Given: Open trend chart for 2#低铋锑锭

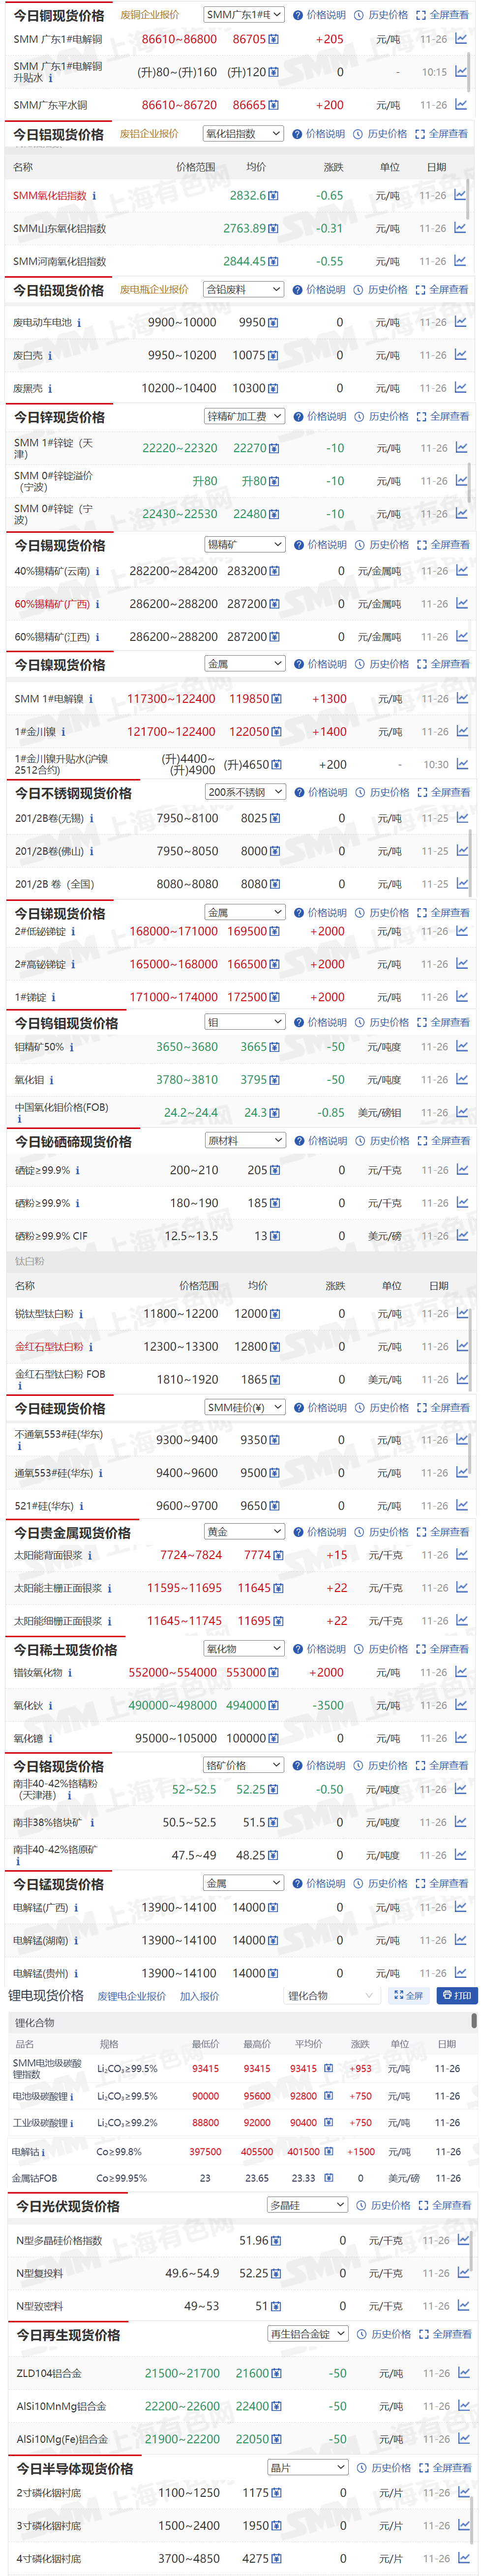Looking at the screenshot, I should click(x=462, y=931).
